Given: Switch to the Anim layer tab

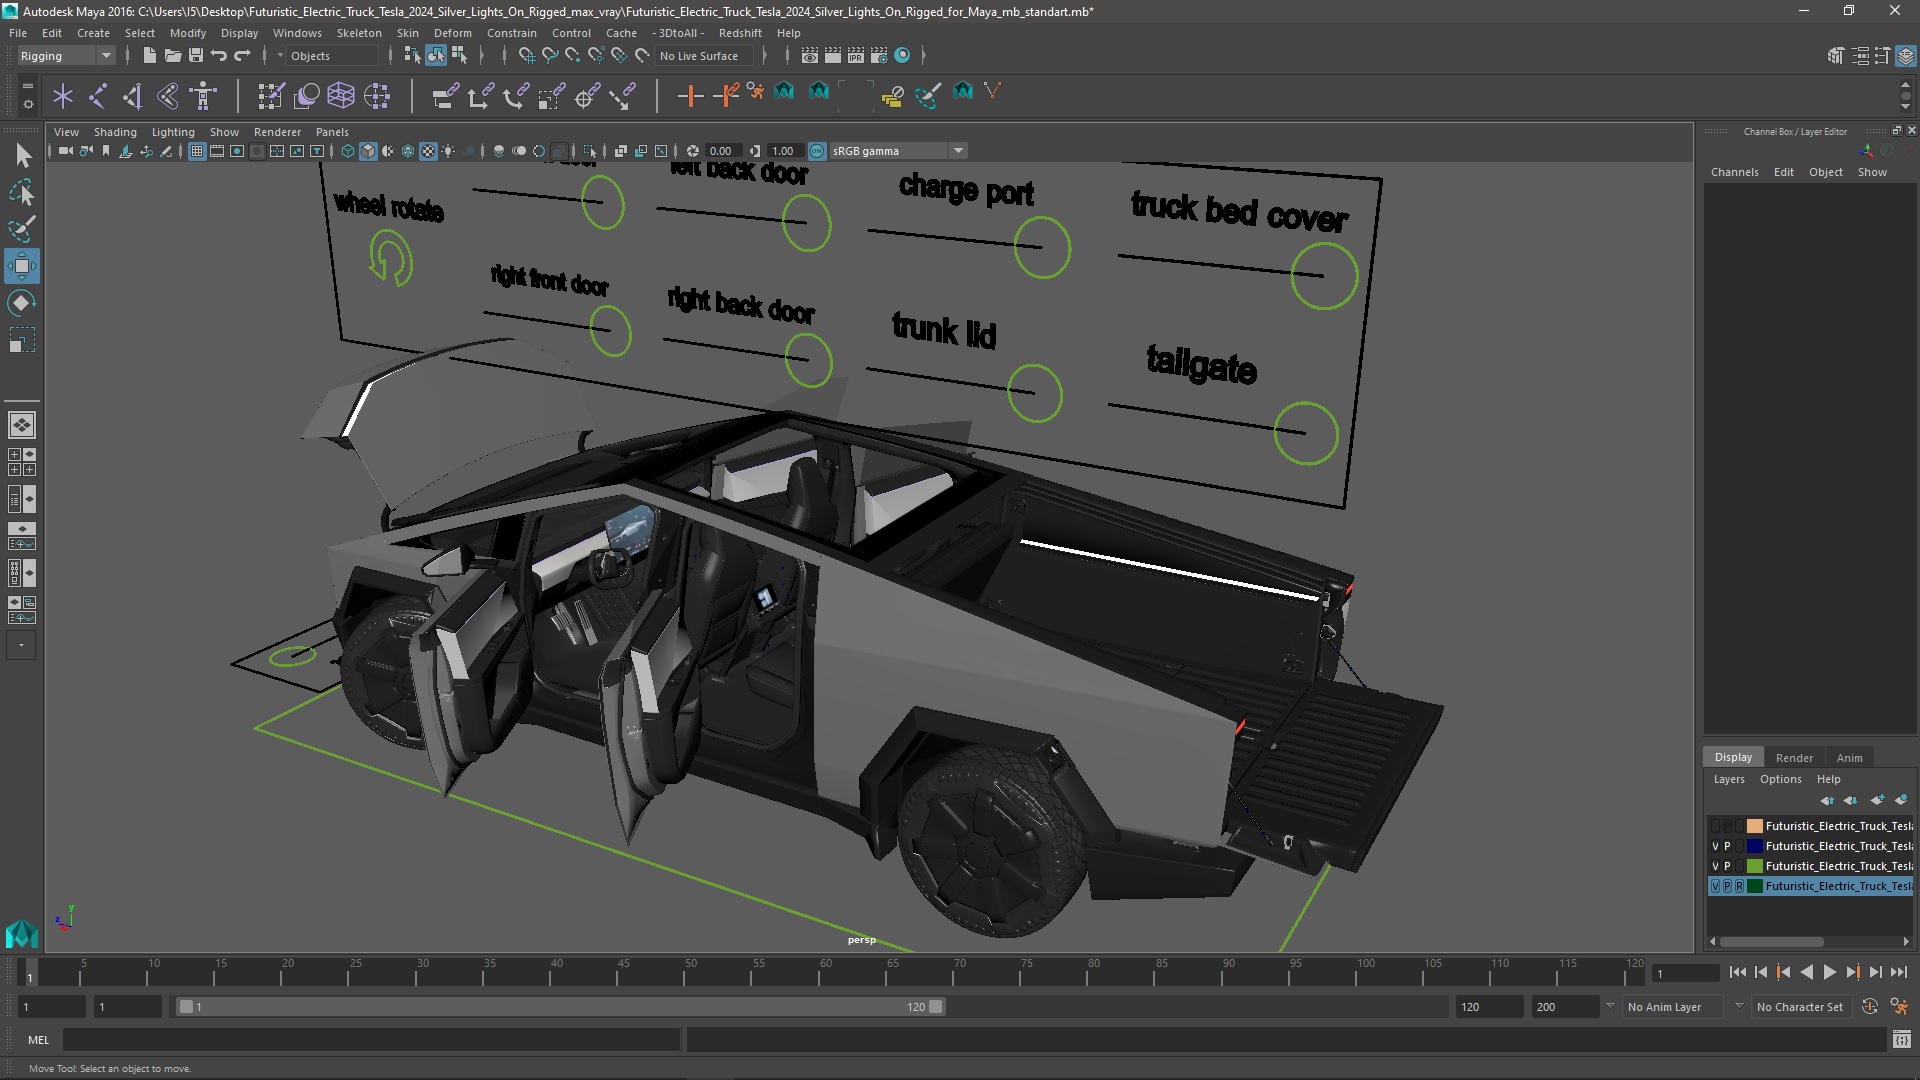Looking at the screenshot, I should tap(1849, 758).
